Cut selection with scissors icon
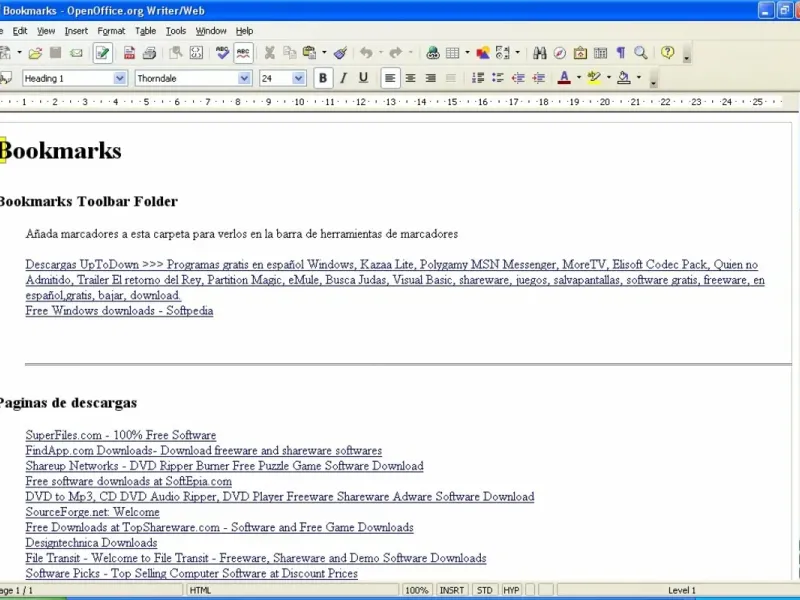800x600 pixels. [269, 53]
